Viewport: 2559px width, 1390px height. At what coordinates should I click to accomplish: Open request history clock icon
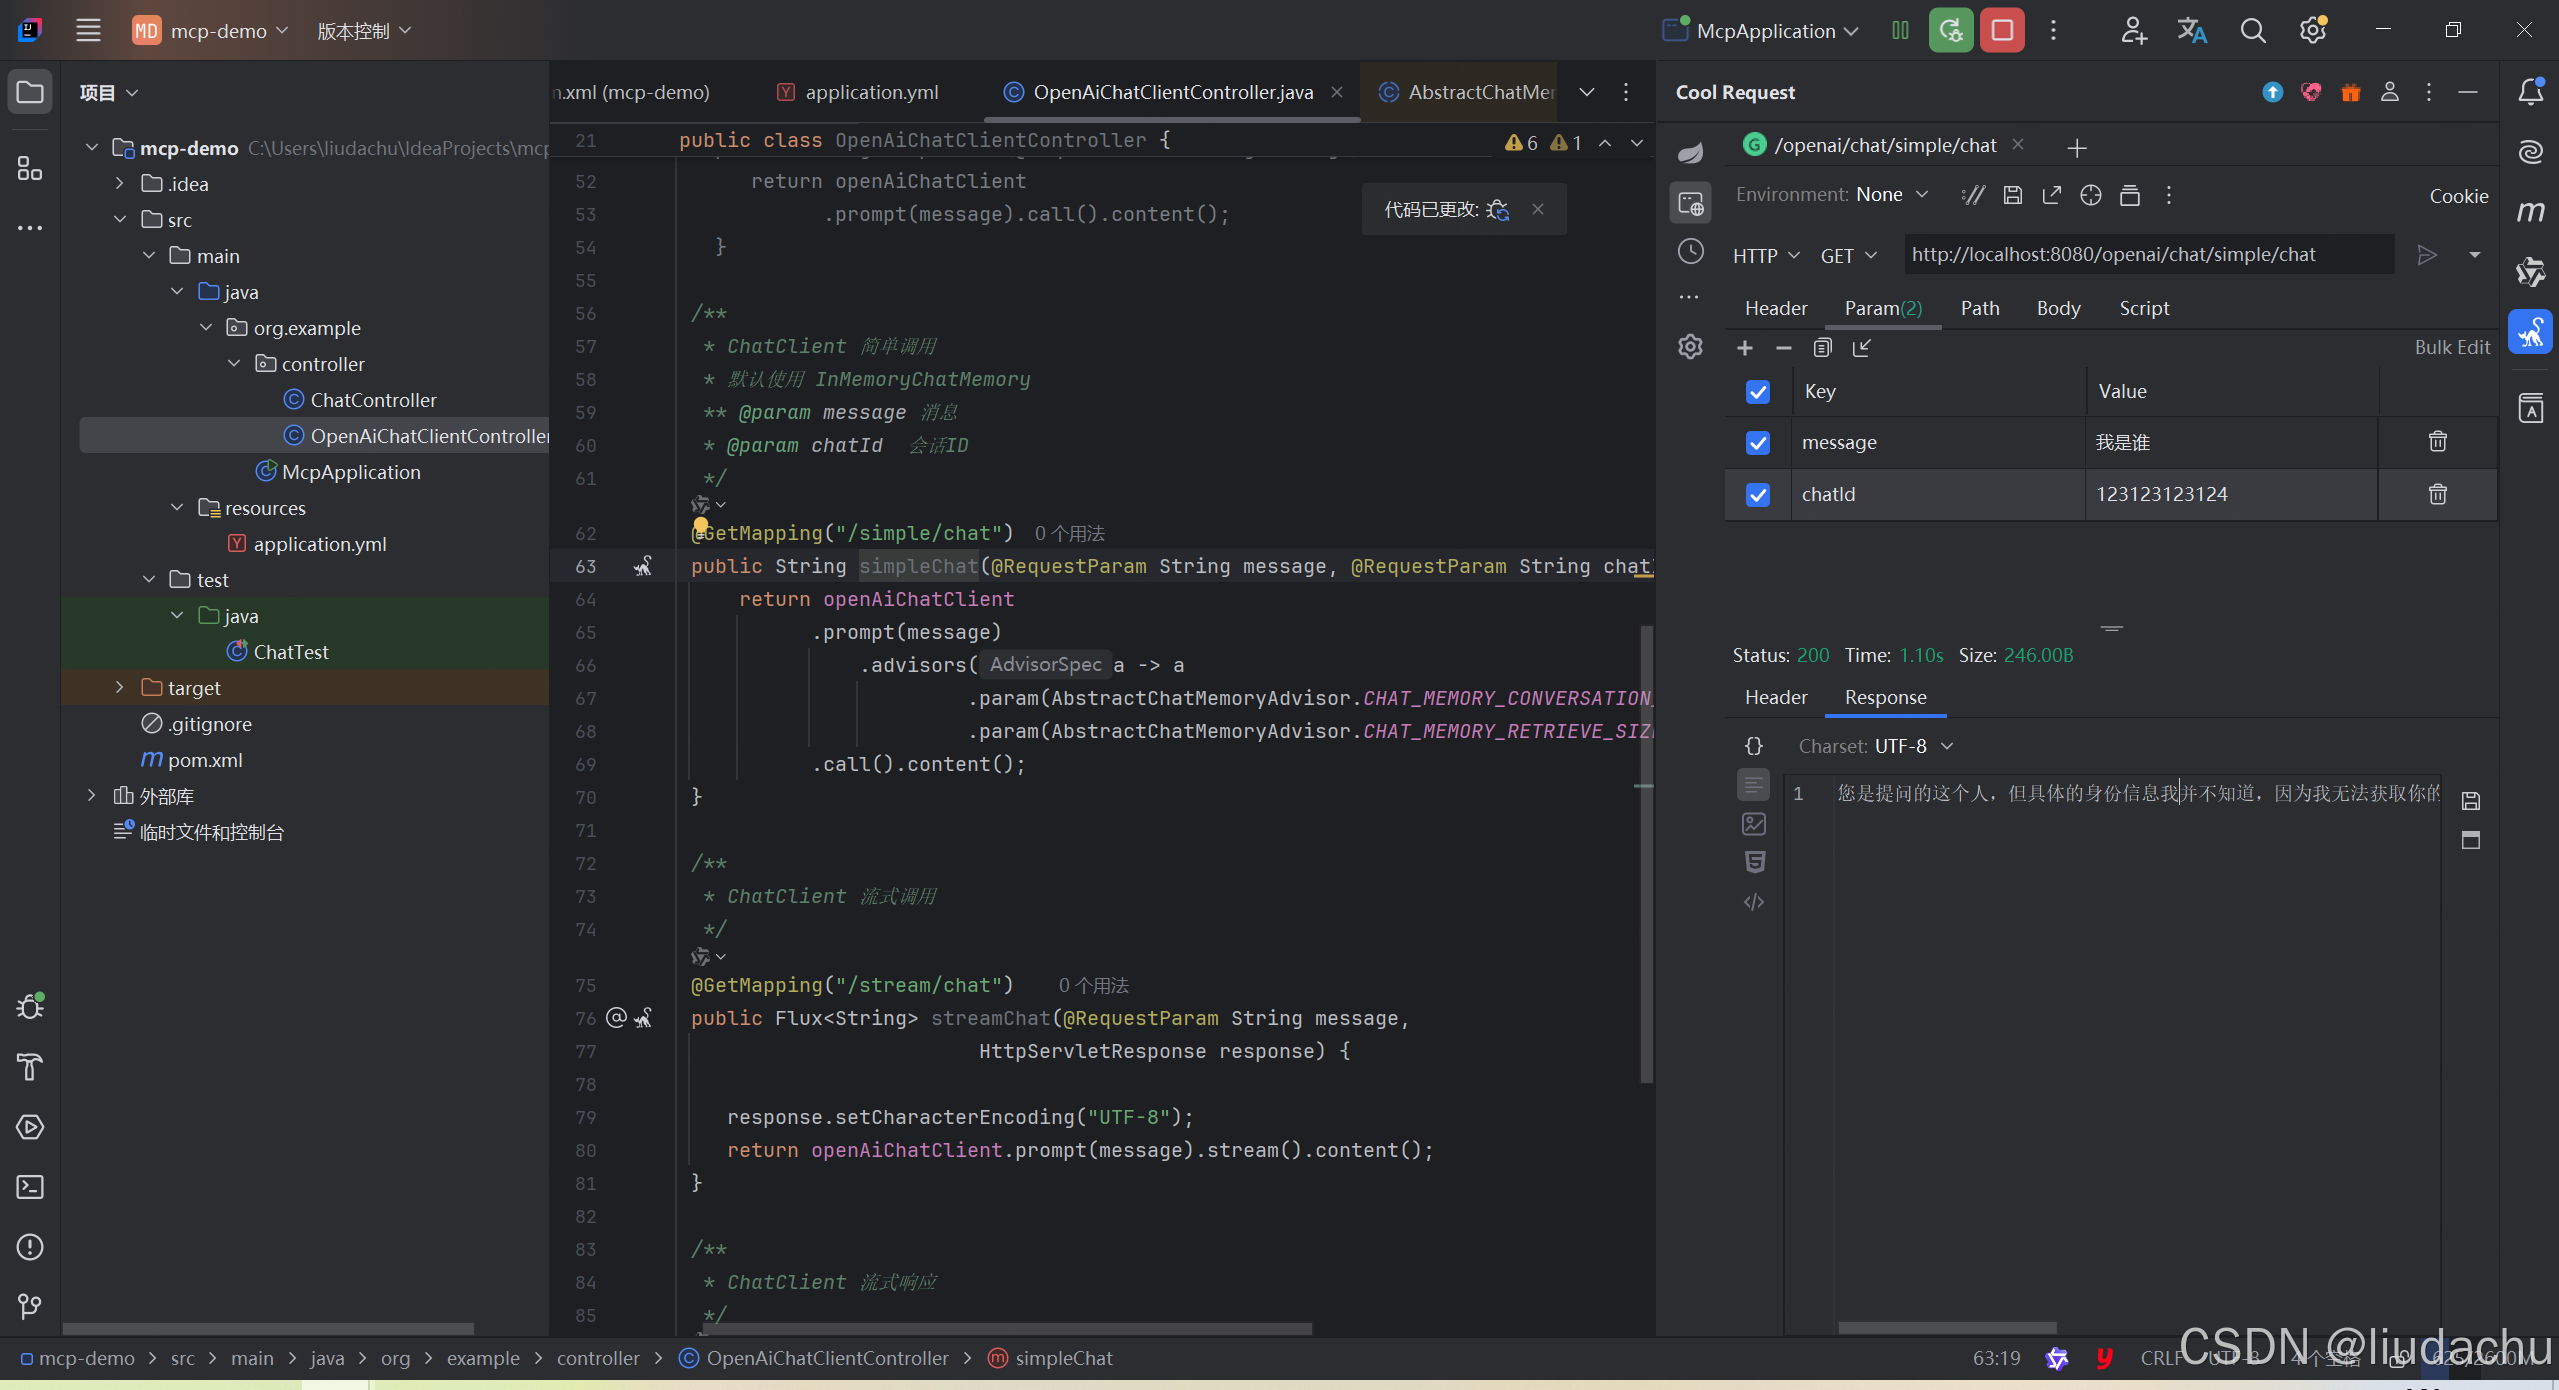point(1690,251)
